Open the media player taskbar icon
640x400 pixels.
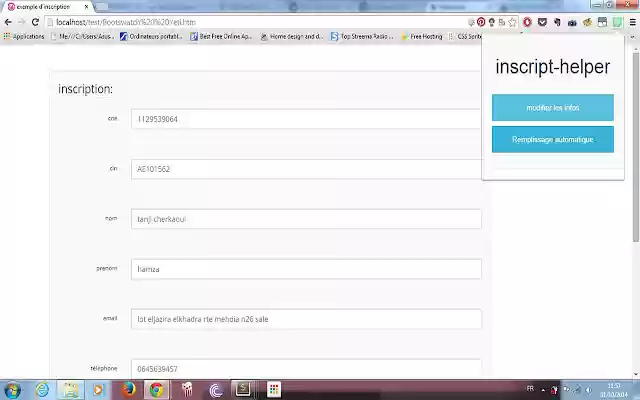tap(98, 390)
